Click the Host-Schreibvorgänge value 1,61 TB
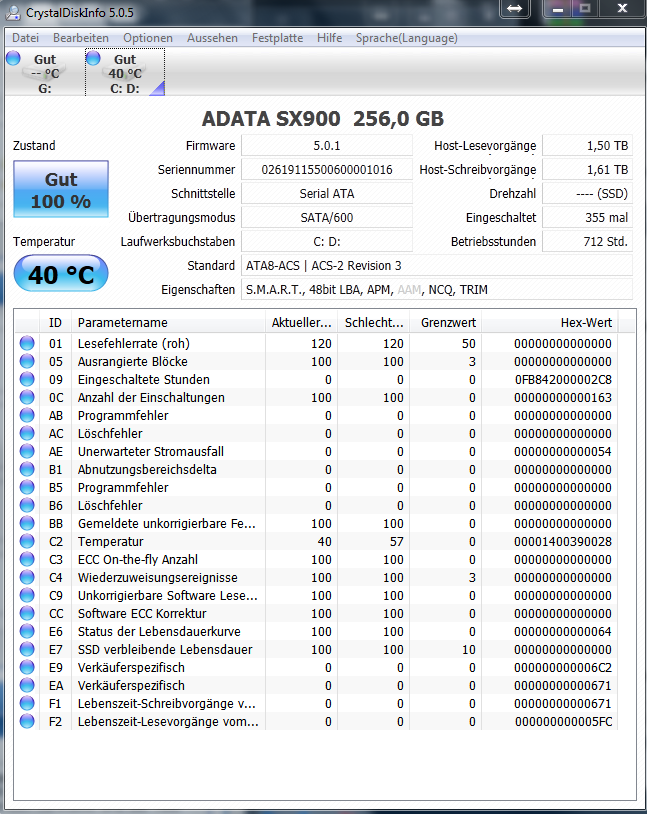This screenshot has width=647, height=814. click(587, 169)
